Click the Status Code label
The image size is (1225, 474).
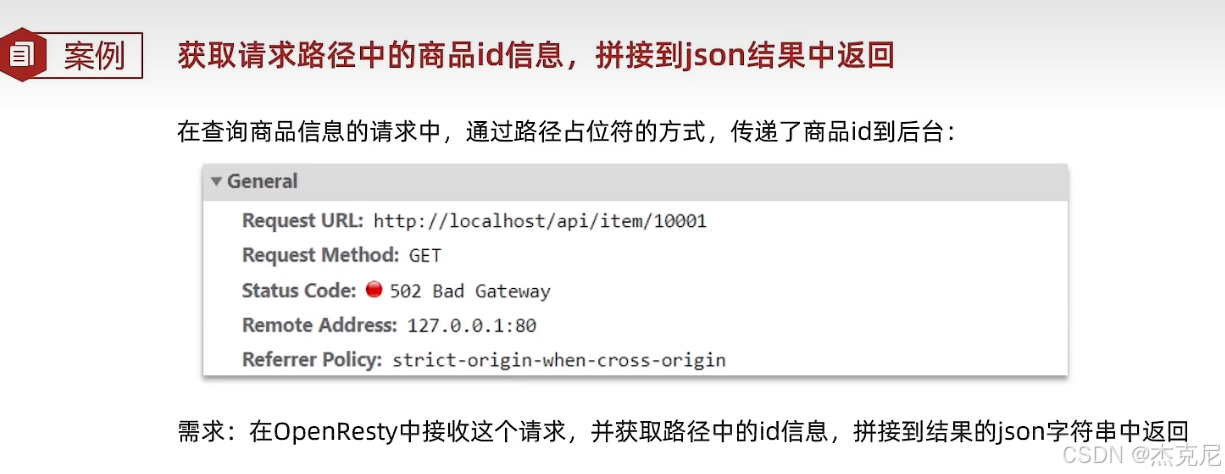[299, 291]
